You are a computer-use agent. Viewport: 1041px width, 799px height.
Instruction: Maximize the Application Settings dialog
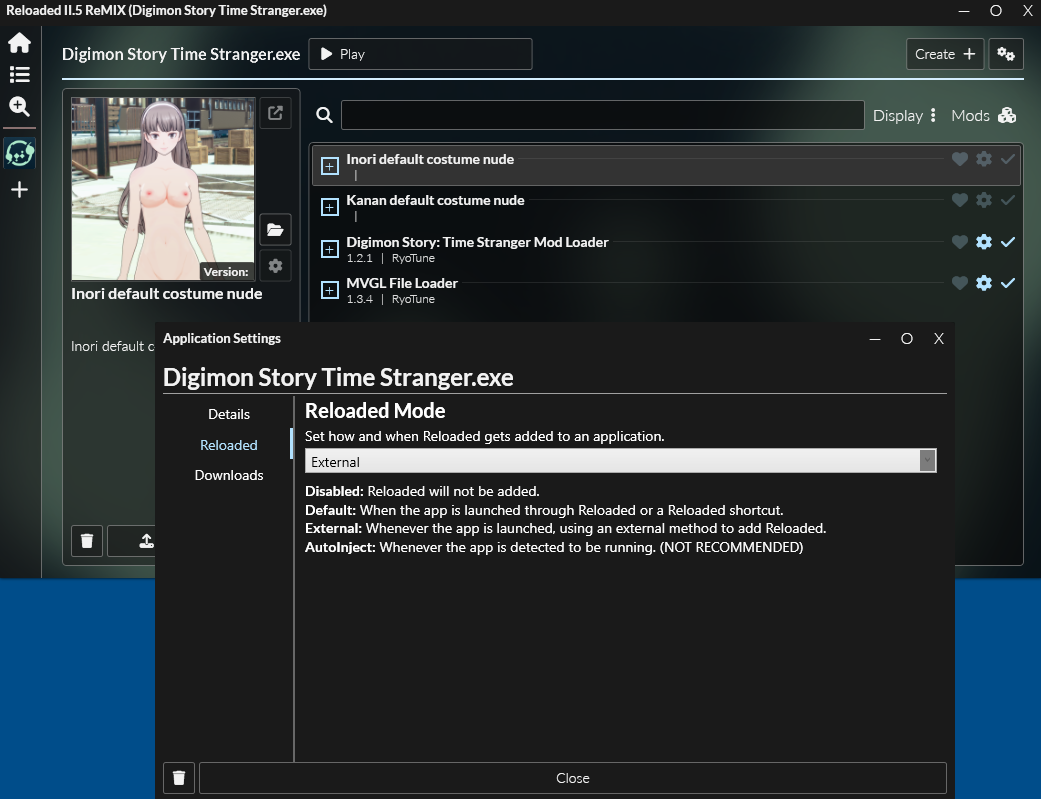coord(907,339)
